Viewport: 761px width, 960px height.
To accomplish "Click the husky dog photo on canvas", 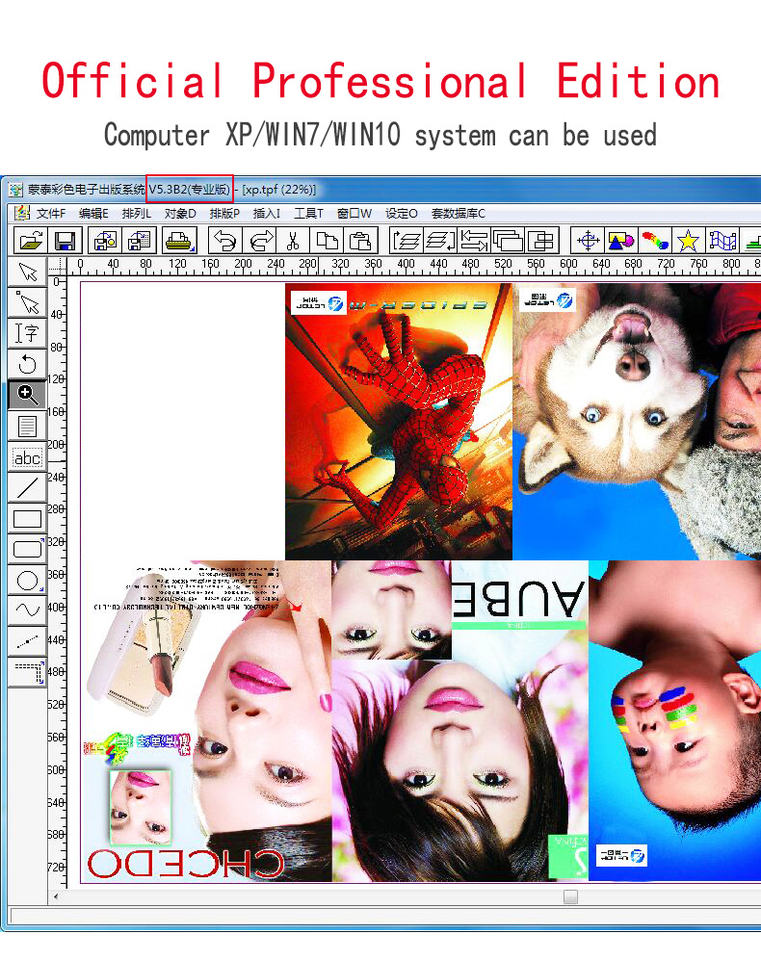I will tap(637, 421).
